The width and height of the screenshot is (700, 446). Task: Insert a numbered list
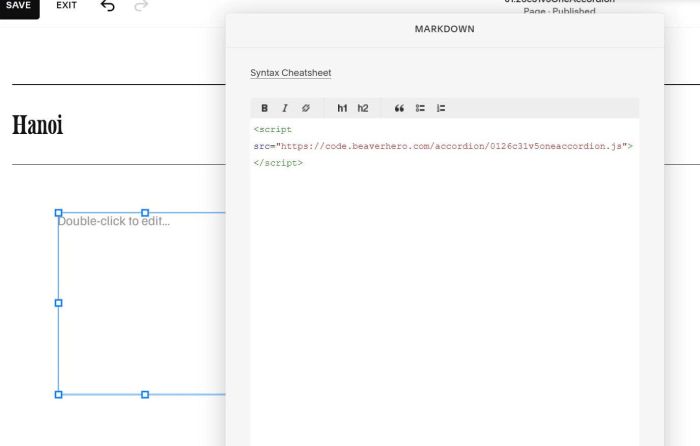(x=441, y=108)
